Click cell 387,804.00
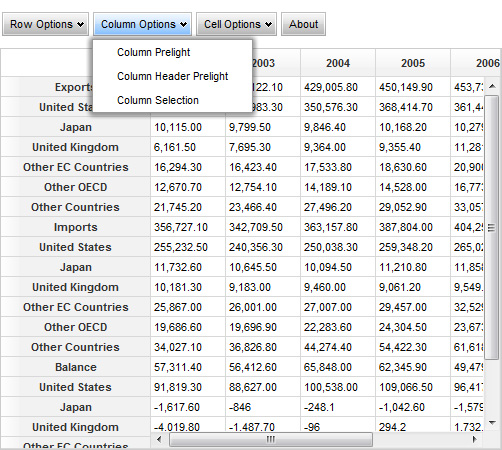502x450 pixels. [x=413, y=227]
